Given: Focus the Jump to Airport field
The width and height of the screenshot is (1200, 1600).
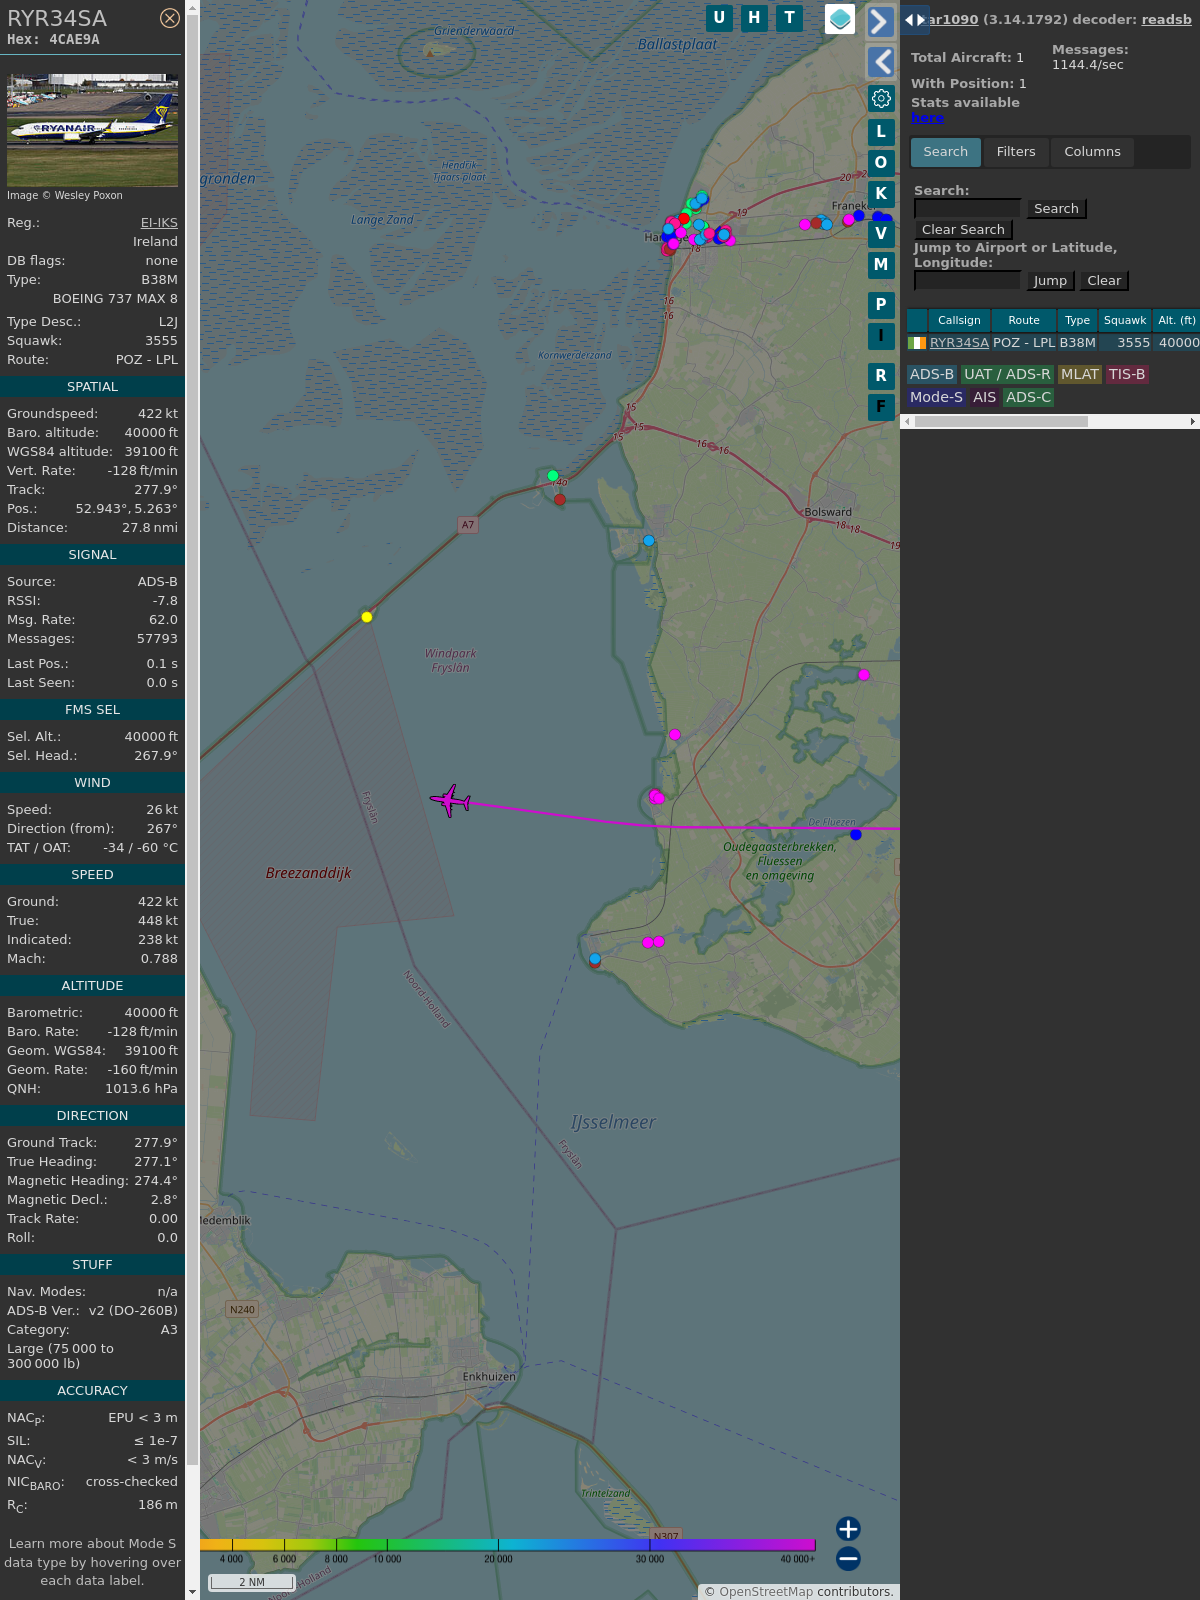Looking at the screenshot, I should (967, 280).
